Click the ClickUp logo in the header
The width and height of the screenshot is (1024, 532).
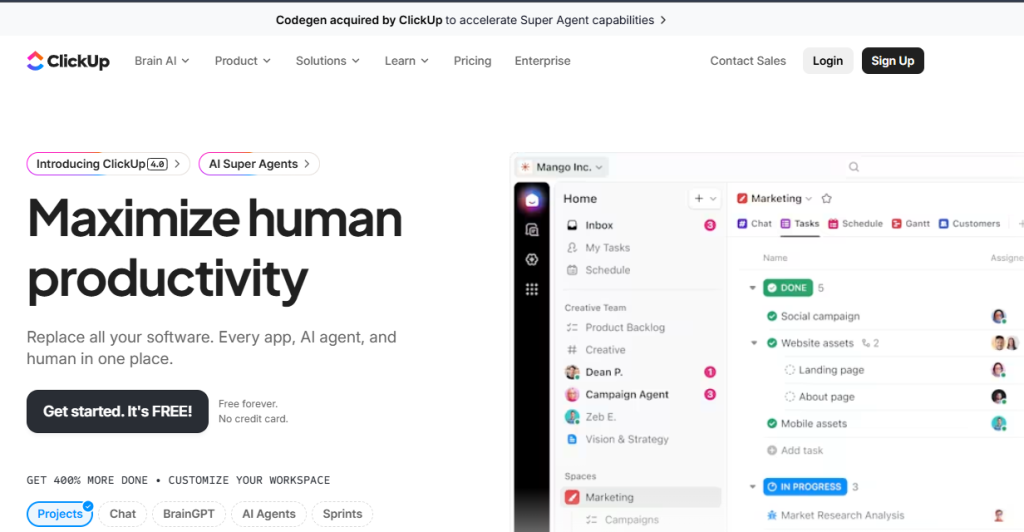(68, 61)
